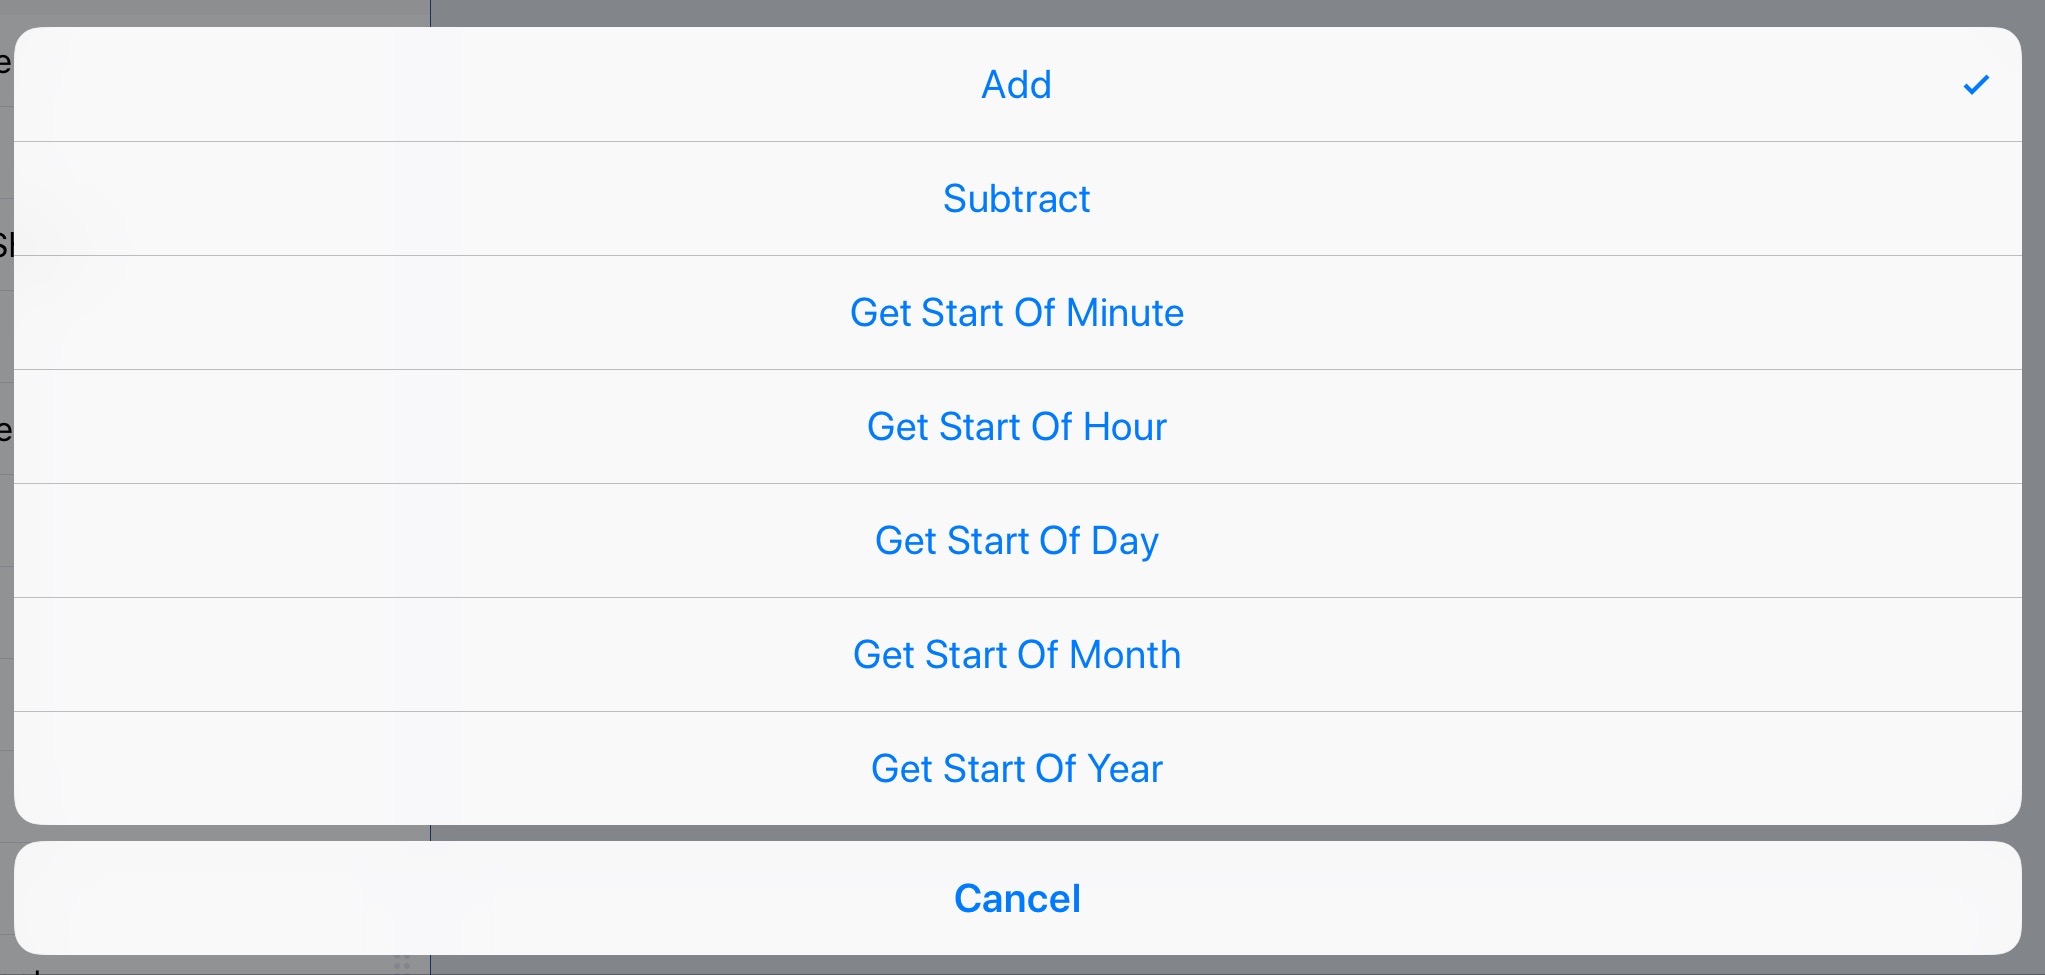2045x975 pixels.
Task: Set adjustment to start of the day
Action: point(1018,541)
